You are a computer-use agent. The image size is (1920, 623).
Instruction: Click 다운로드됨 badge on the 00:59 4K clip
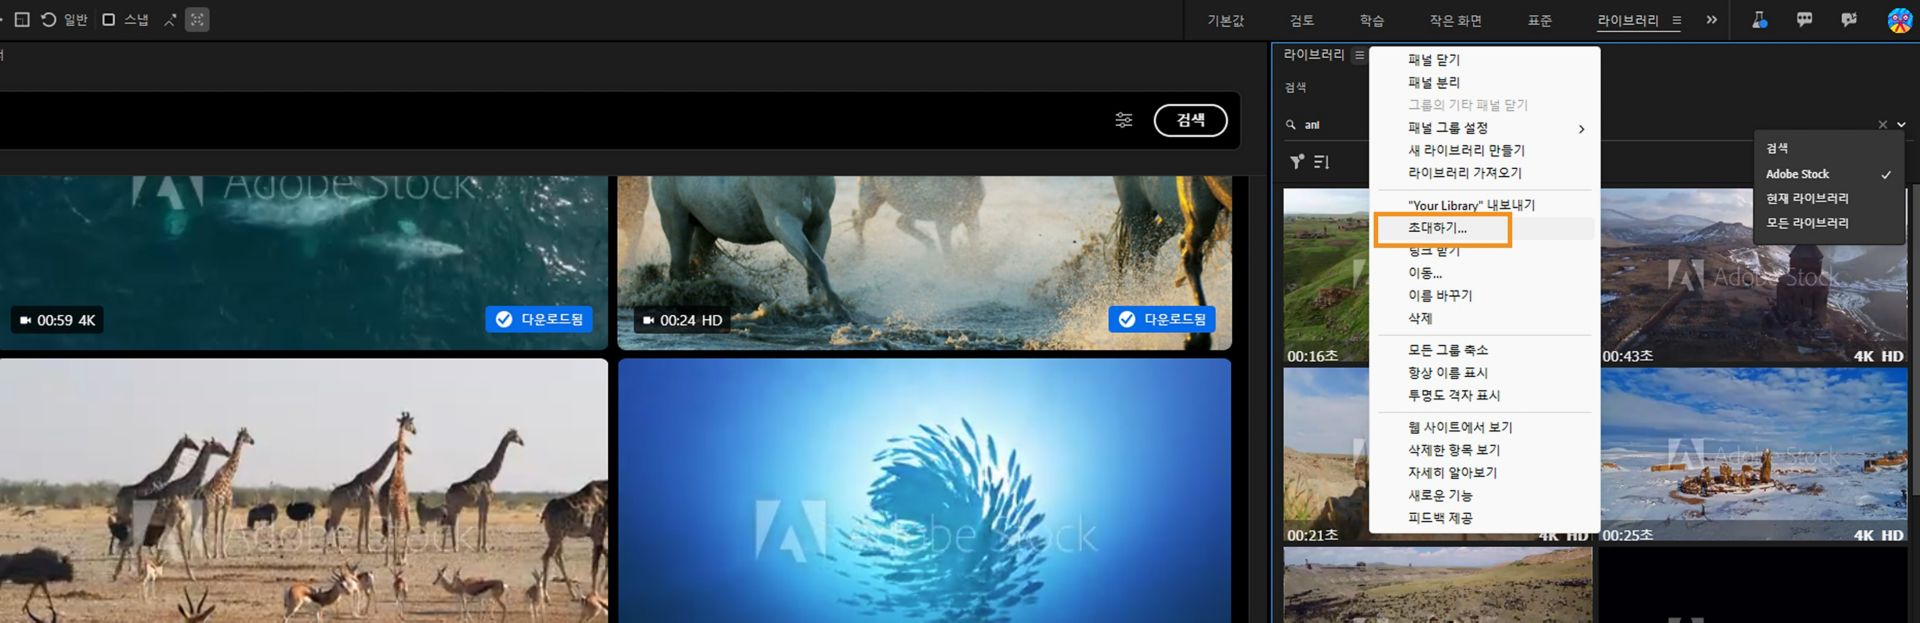click(x=540, y=319)
